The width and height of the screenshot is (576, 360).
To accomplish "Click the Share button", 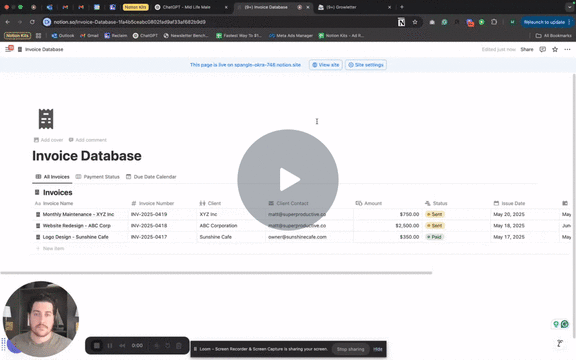I will click(x=526, y=49).
